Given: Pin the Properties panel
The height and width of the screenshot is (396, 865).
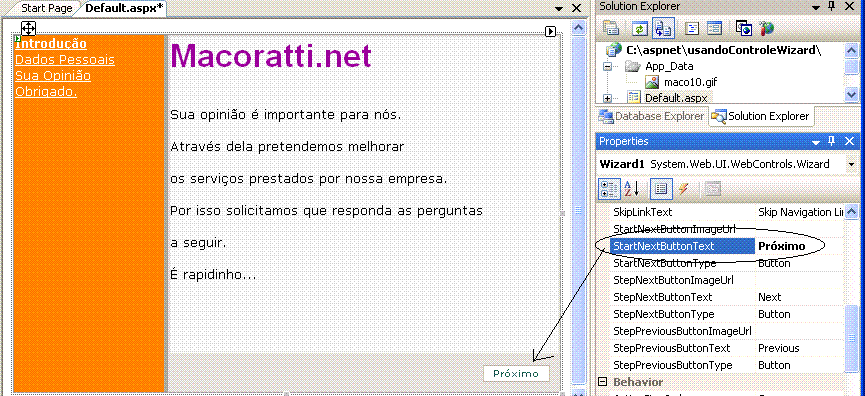Looking at the screenshot, I should [832, 141].
